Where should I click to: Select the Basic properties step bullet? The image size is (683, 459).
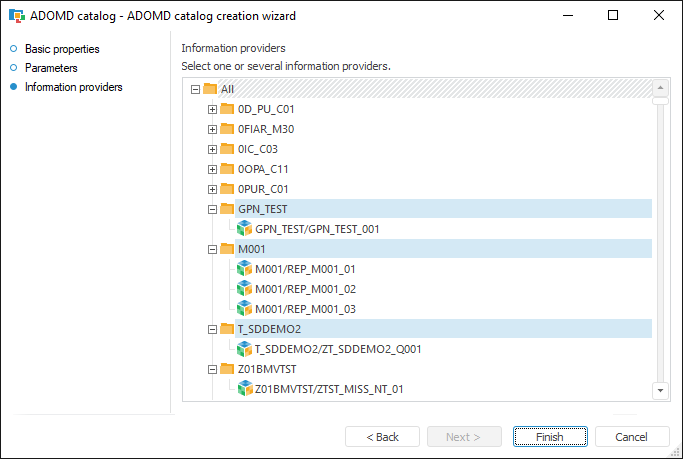[14, 49]
